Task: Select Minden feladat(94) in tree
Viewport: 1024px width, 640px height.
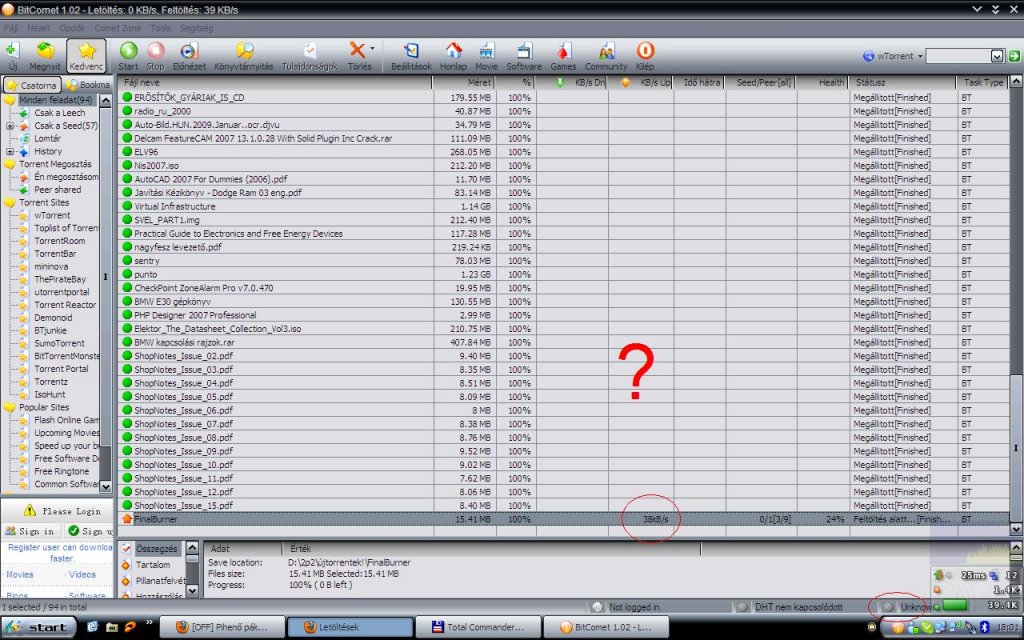Action: [x=56, y=100]
